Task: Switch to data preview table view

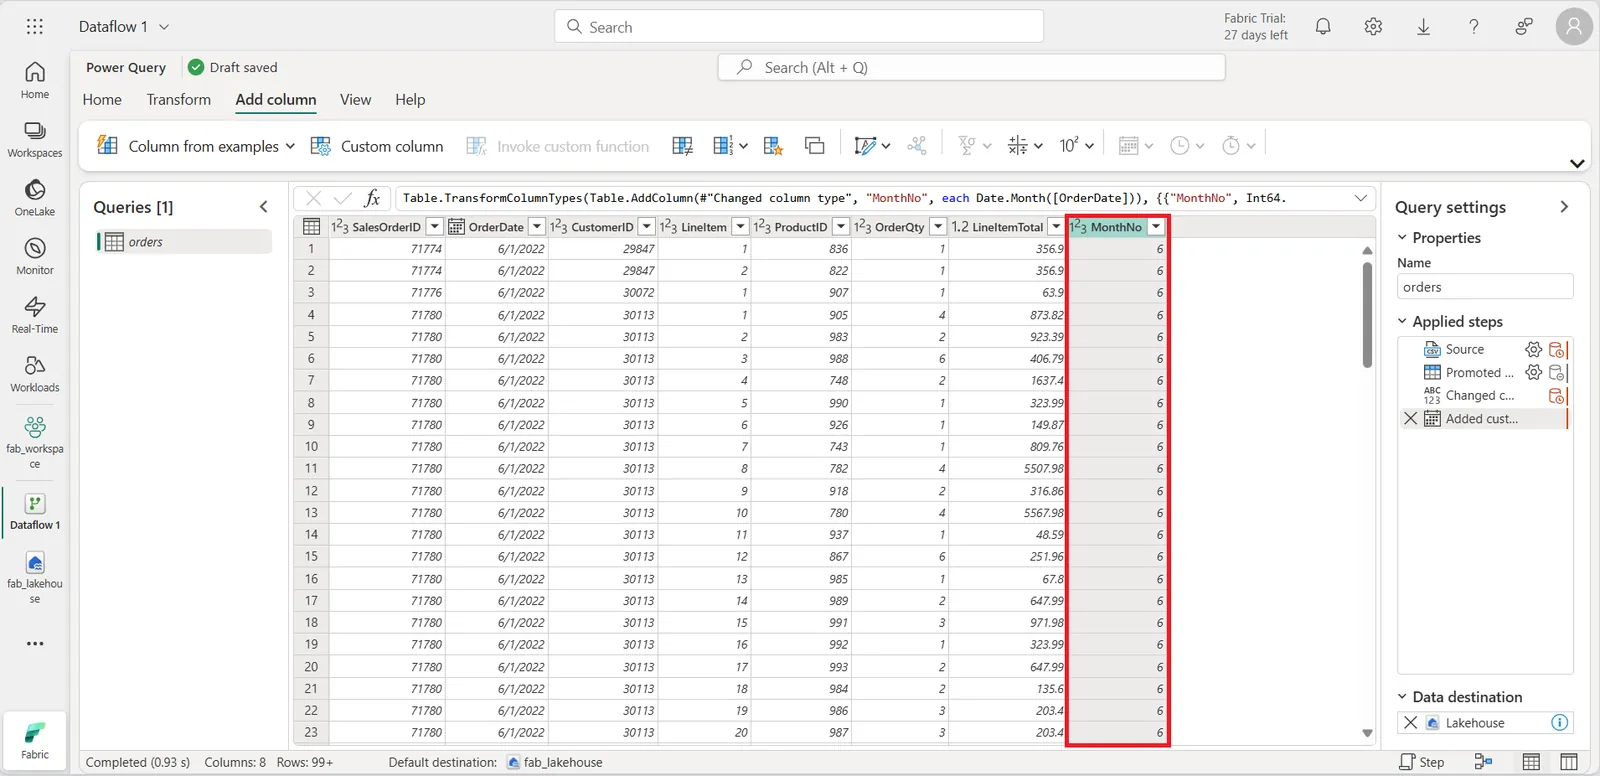Action: 1531,762
